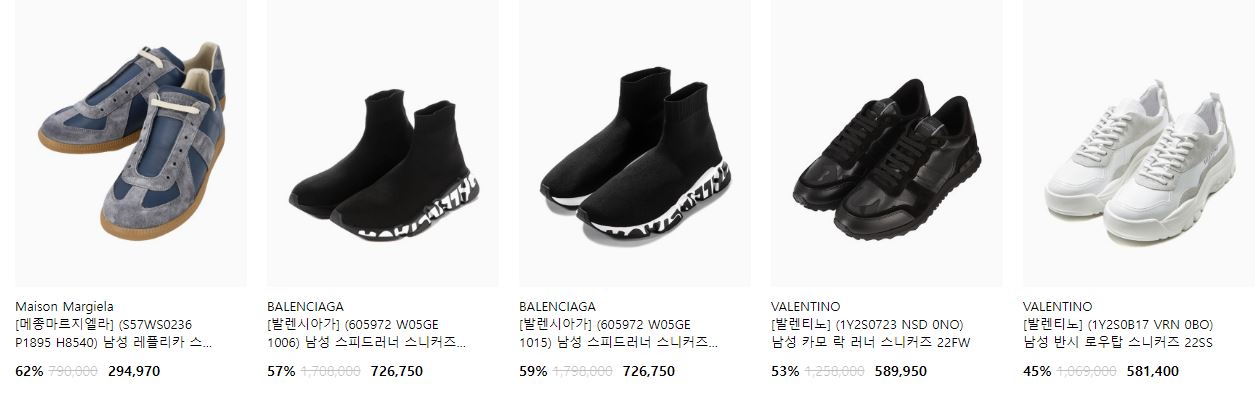Click the second VALENTINO brand label

pos(1058,306)
